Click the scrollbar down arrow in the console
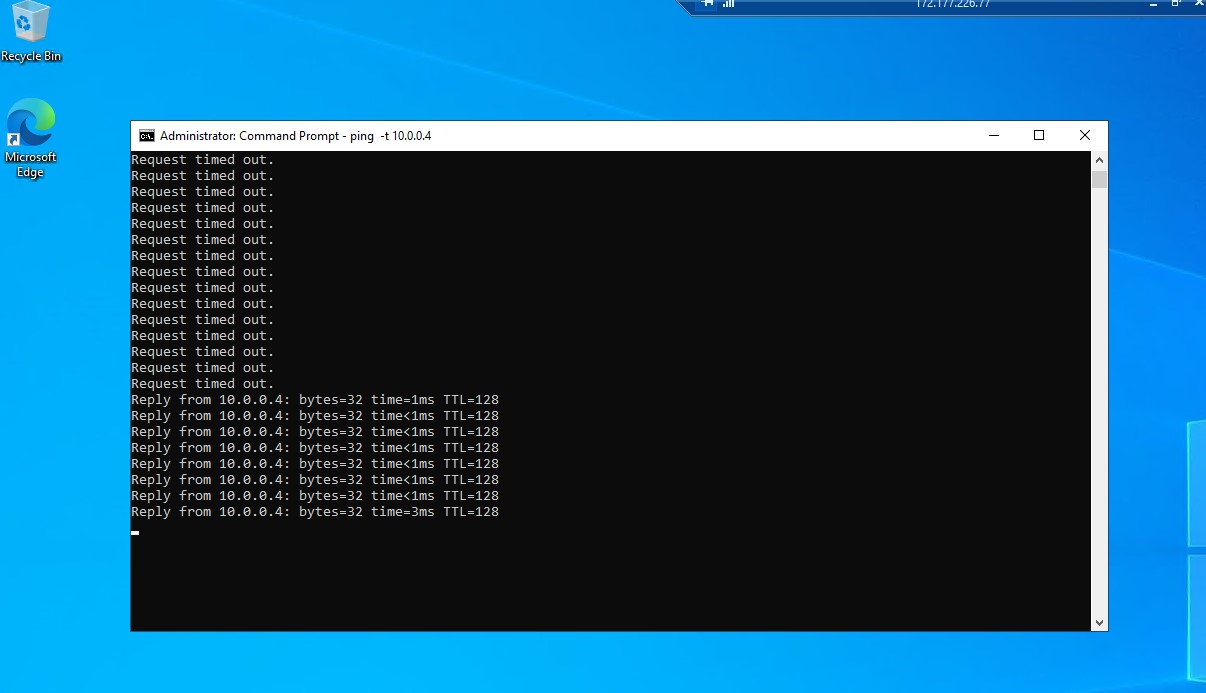The height and width of the screenshot is (693, 1206). [1099, 621]
